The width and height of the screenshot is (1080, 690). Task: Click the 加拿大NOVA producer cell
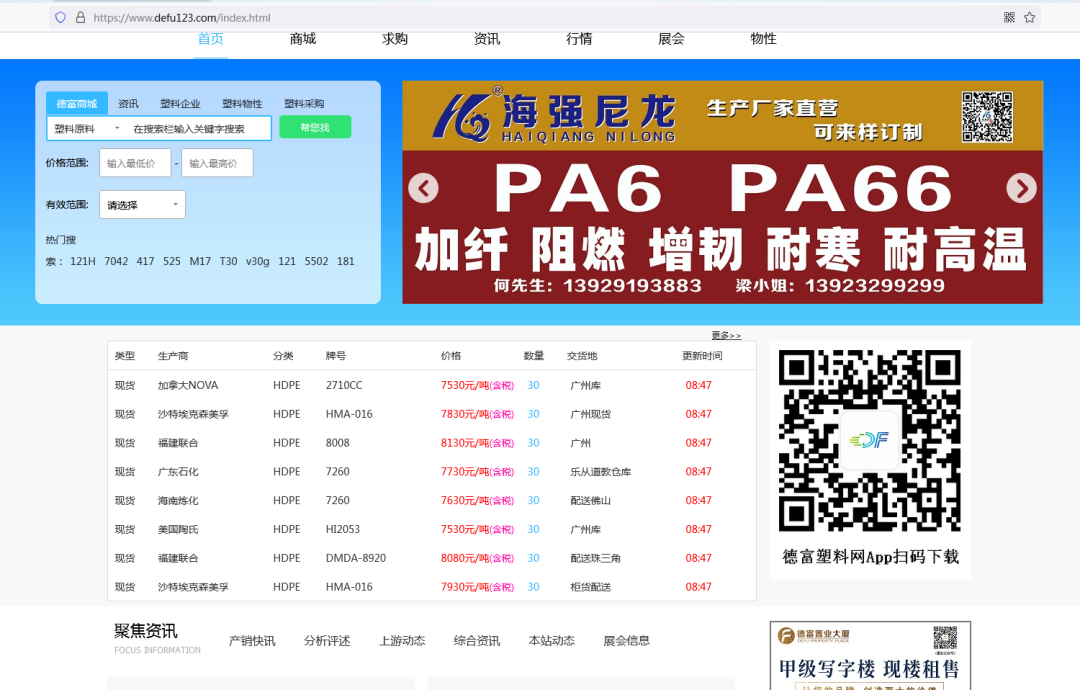coord(188,386)
